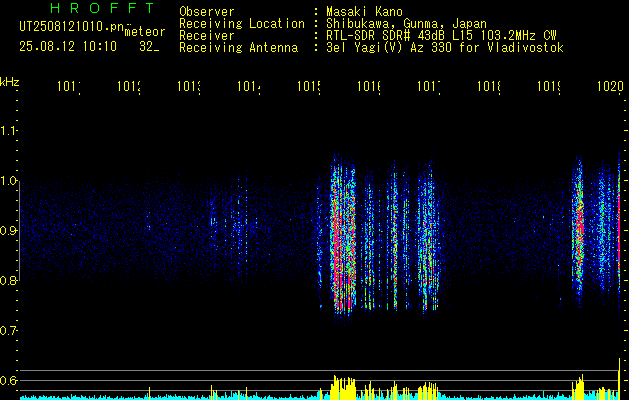Click the date stamp 25.08.12 10:10

click(68, 47)
